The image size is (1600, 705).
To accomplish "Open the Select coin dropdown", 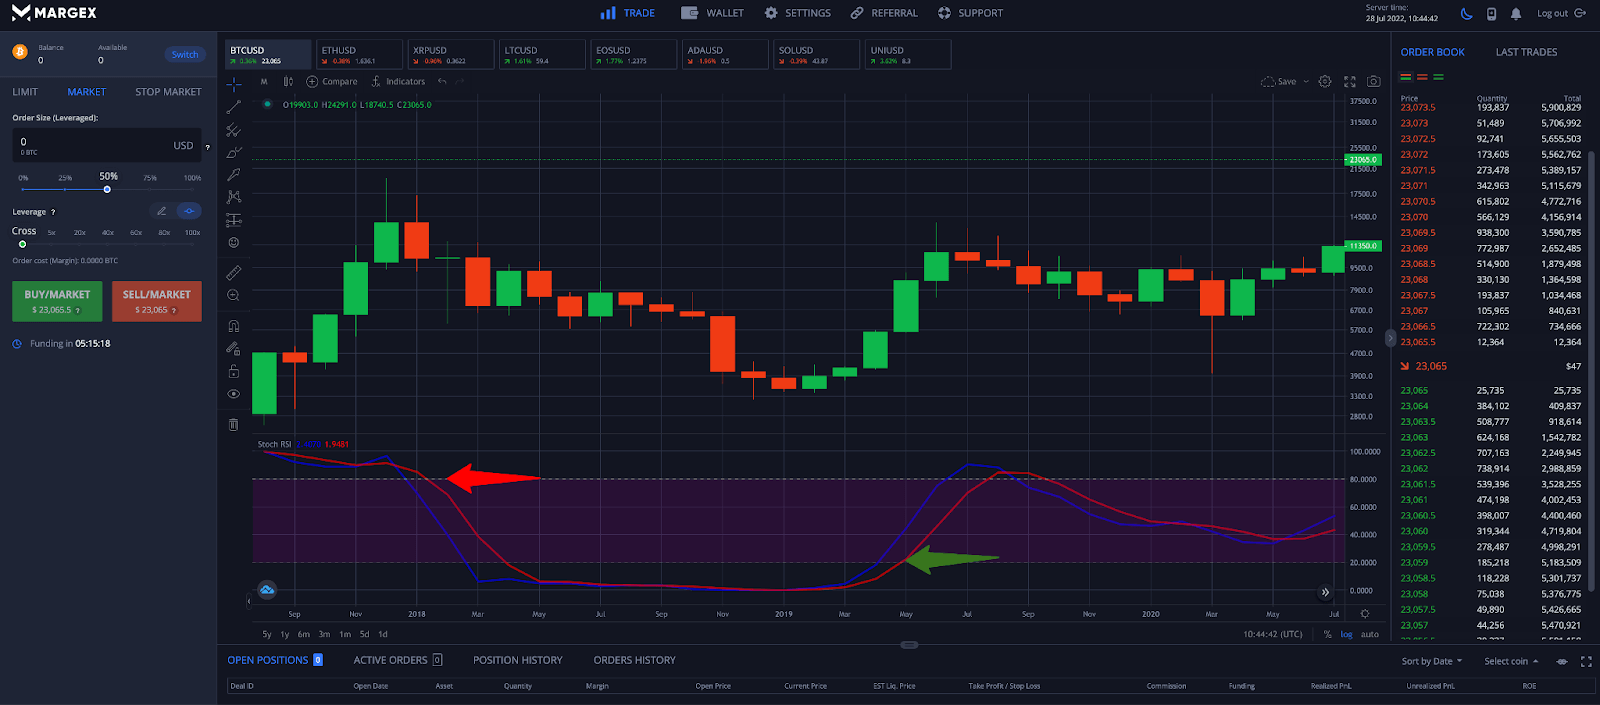I will click(1511, 661).
